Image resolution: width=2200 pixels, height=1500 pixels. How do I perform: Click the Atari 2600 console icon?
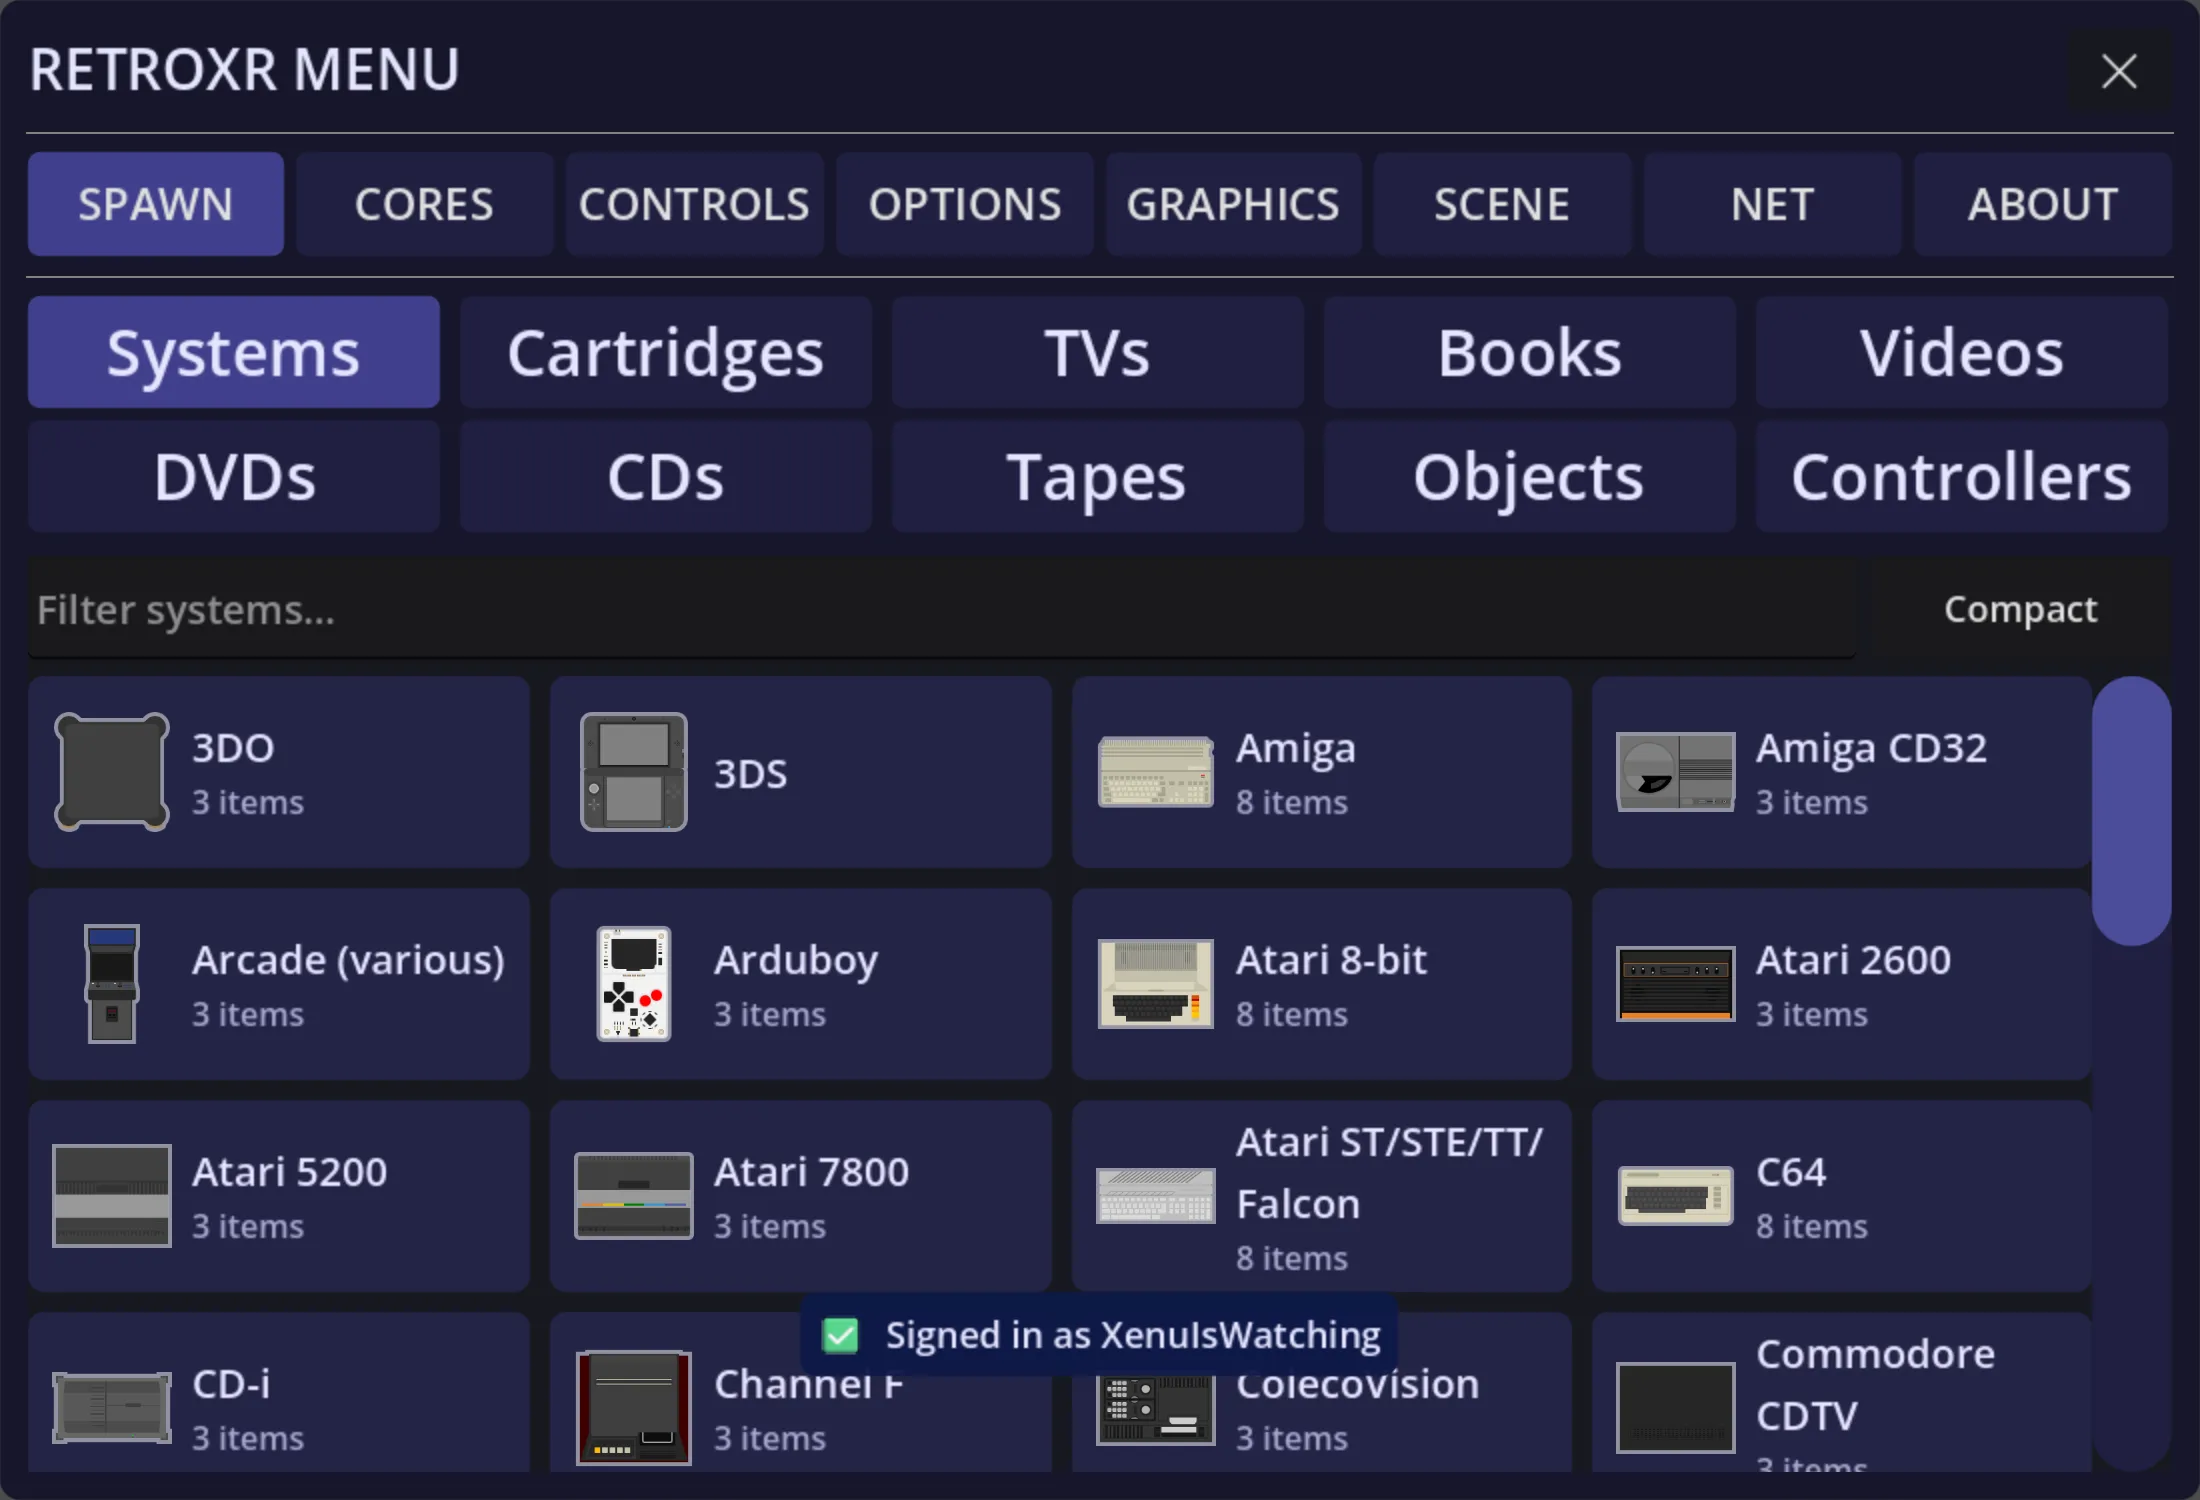(x=1675, y=984)
